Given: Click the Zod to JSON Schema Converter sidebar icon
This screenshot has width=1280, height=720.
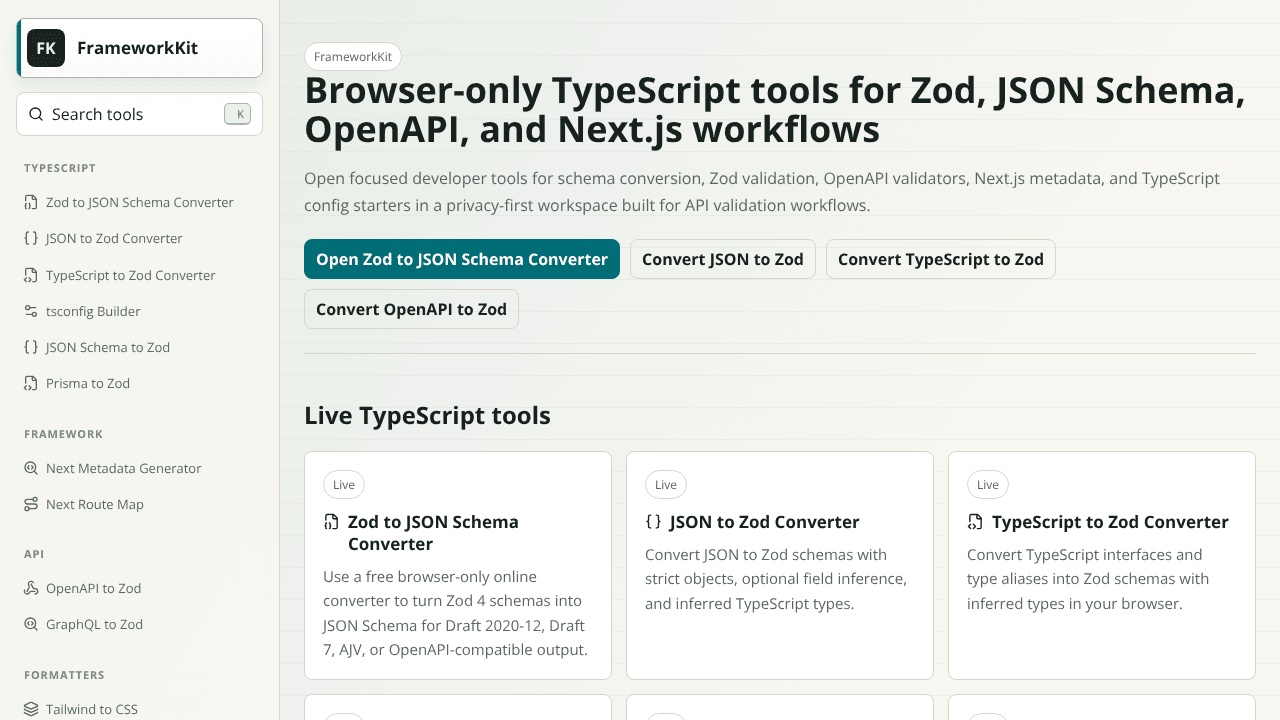Looking at the screenshot, I should [x=31, y=202].
